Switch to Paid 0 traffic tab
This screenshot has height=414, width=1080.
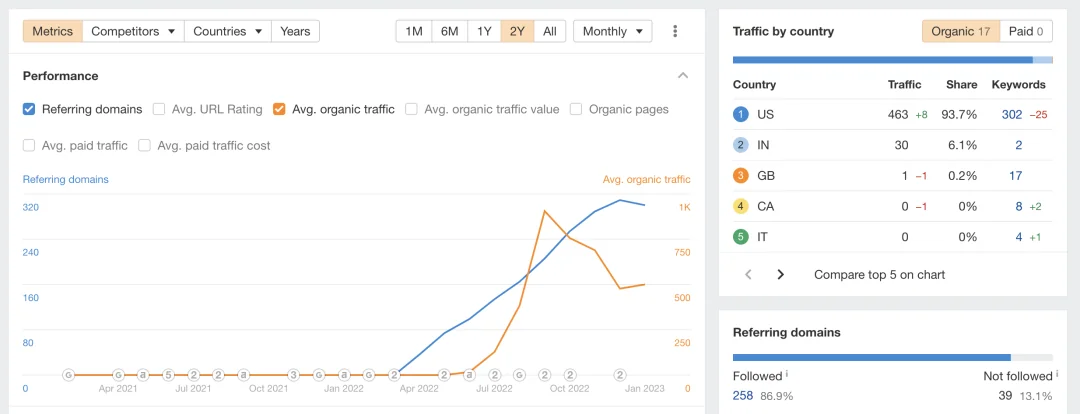point(1026,31)
